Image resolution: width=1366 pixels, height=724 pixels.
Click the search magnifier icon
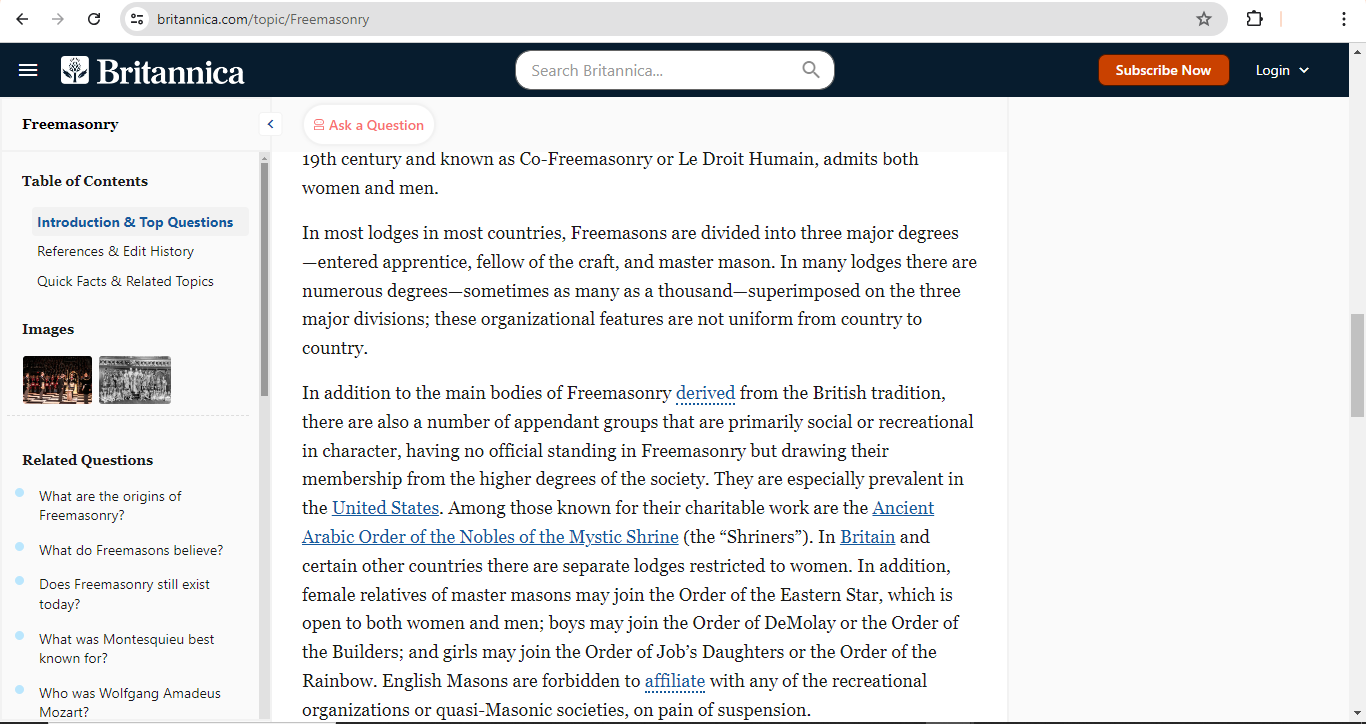tap(811, 70)
